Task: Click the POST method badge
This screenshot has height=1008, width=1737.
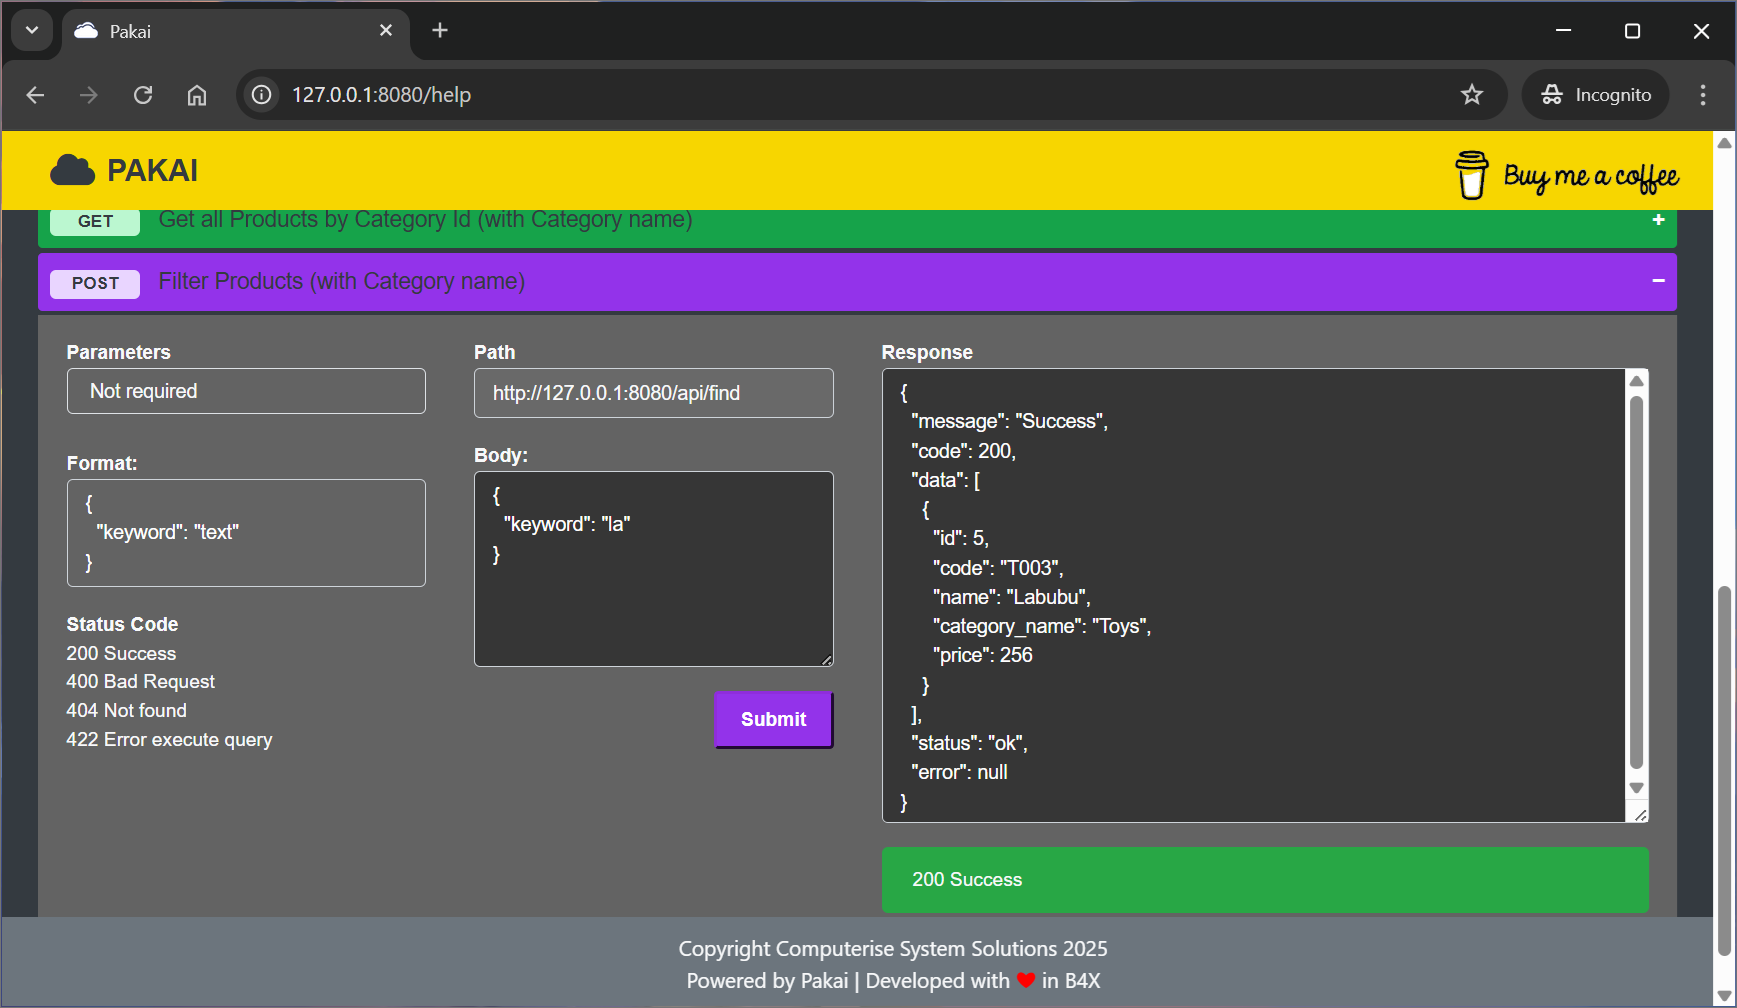Action: tap(95, 283)
